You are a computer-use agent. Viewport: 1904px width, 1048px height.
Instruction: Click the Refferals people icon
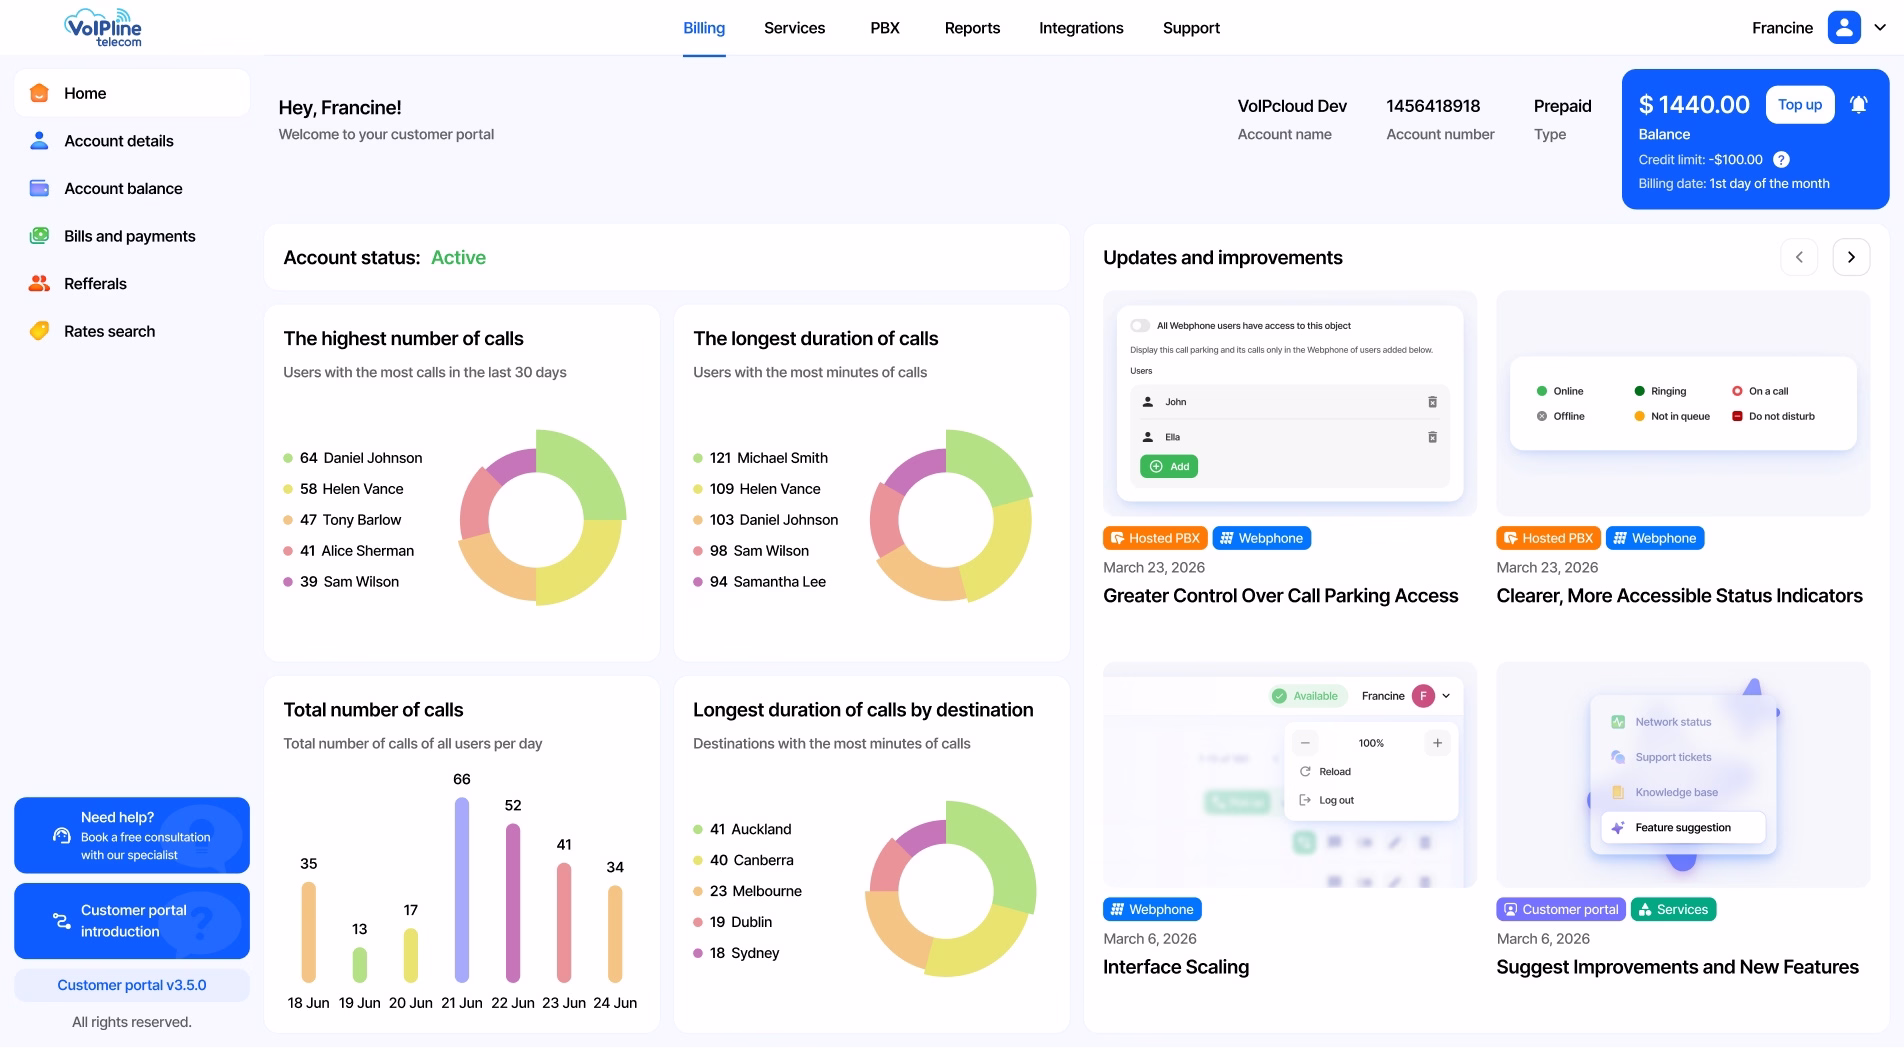point(39,284)
